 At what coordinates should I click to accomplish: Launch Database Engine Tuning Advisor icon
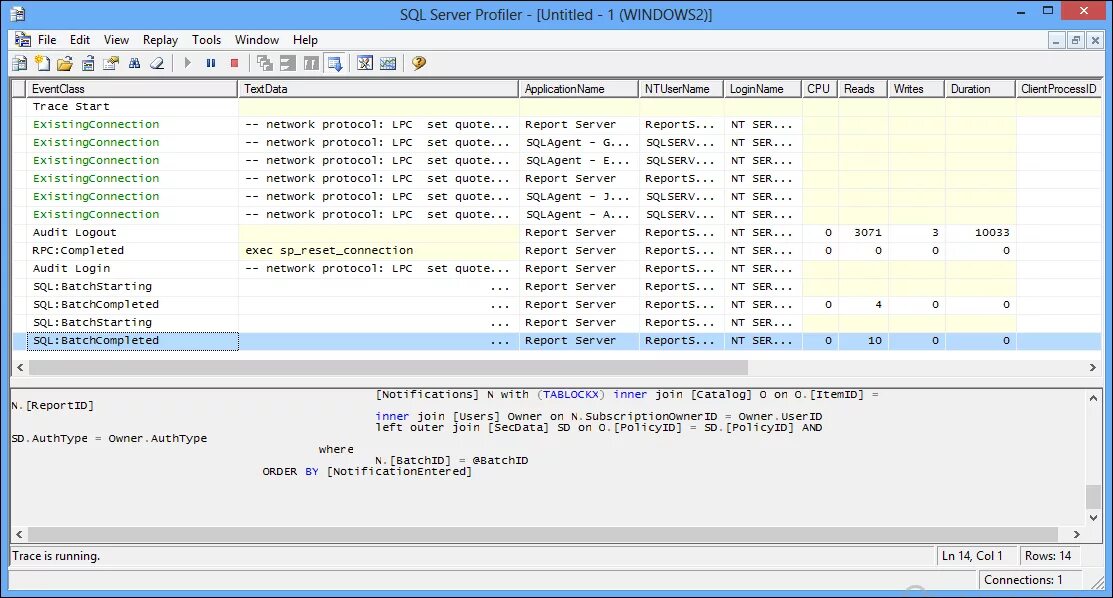click(x=365, y=63)
